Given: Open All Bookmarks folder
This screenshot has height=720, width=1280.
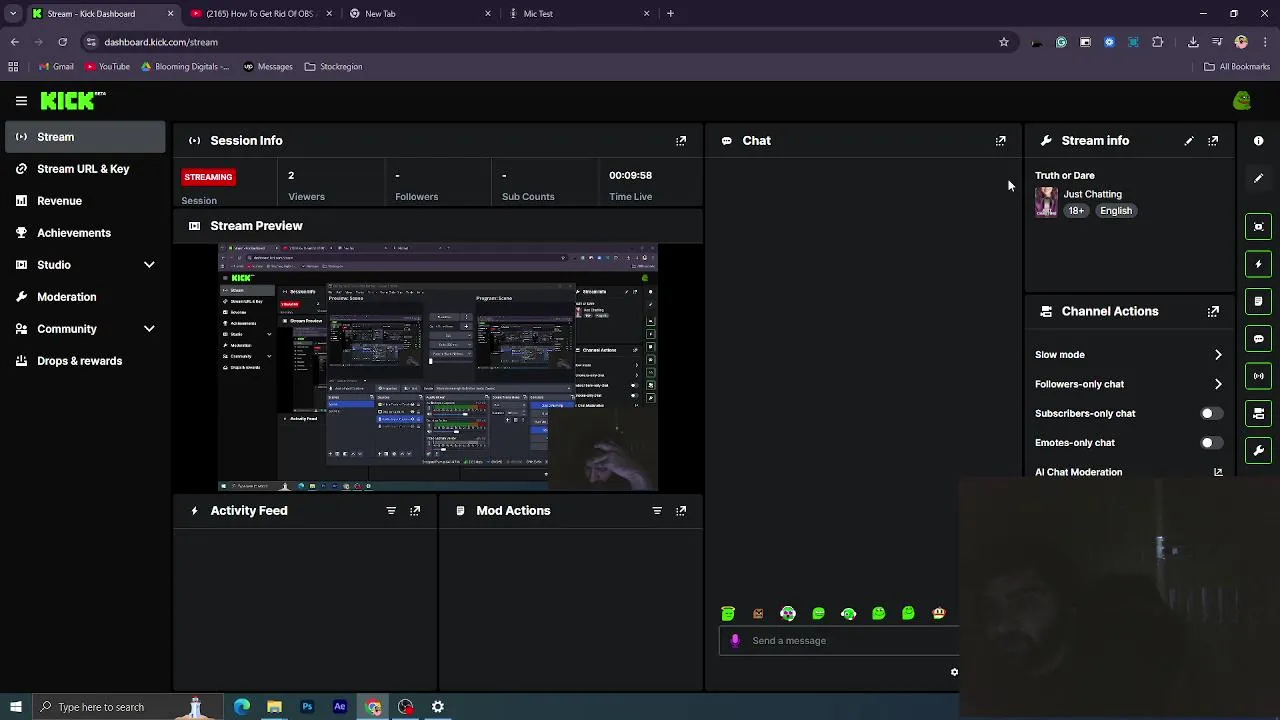Looking at the screenshot, I should 1237,67.
